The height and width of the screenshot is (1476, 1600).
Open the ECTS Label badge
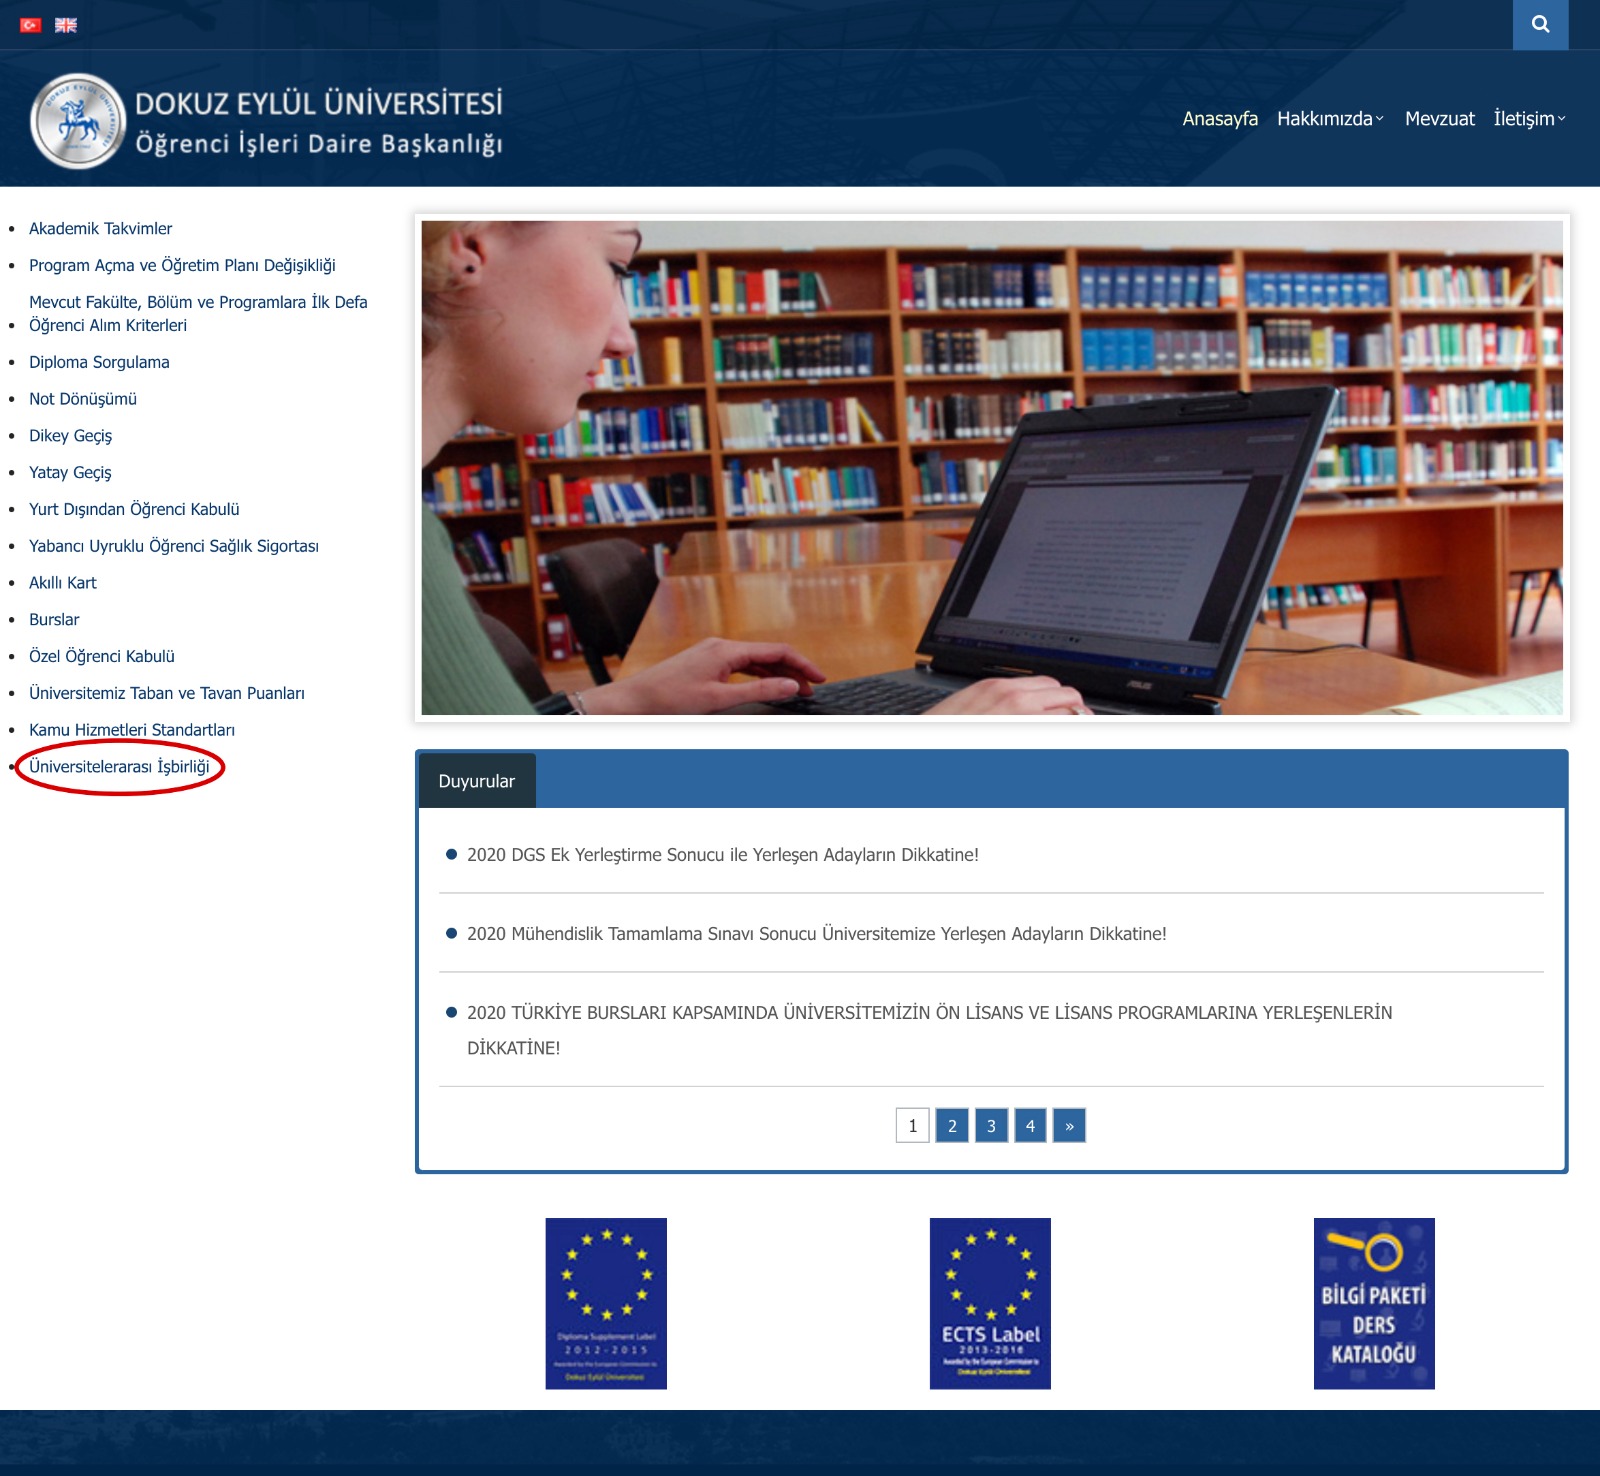[x=990, y=1303]
